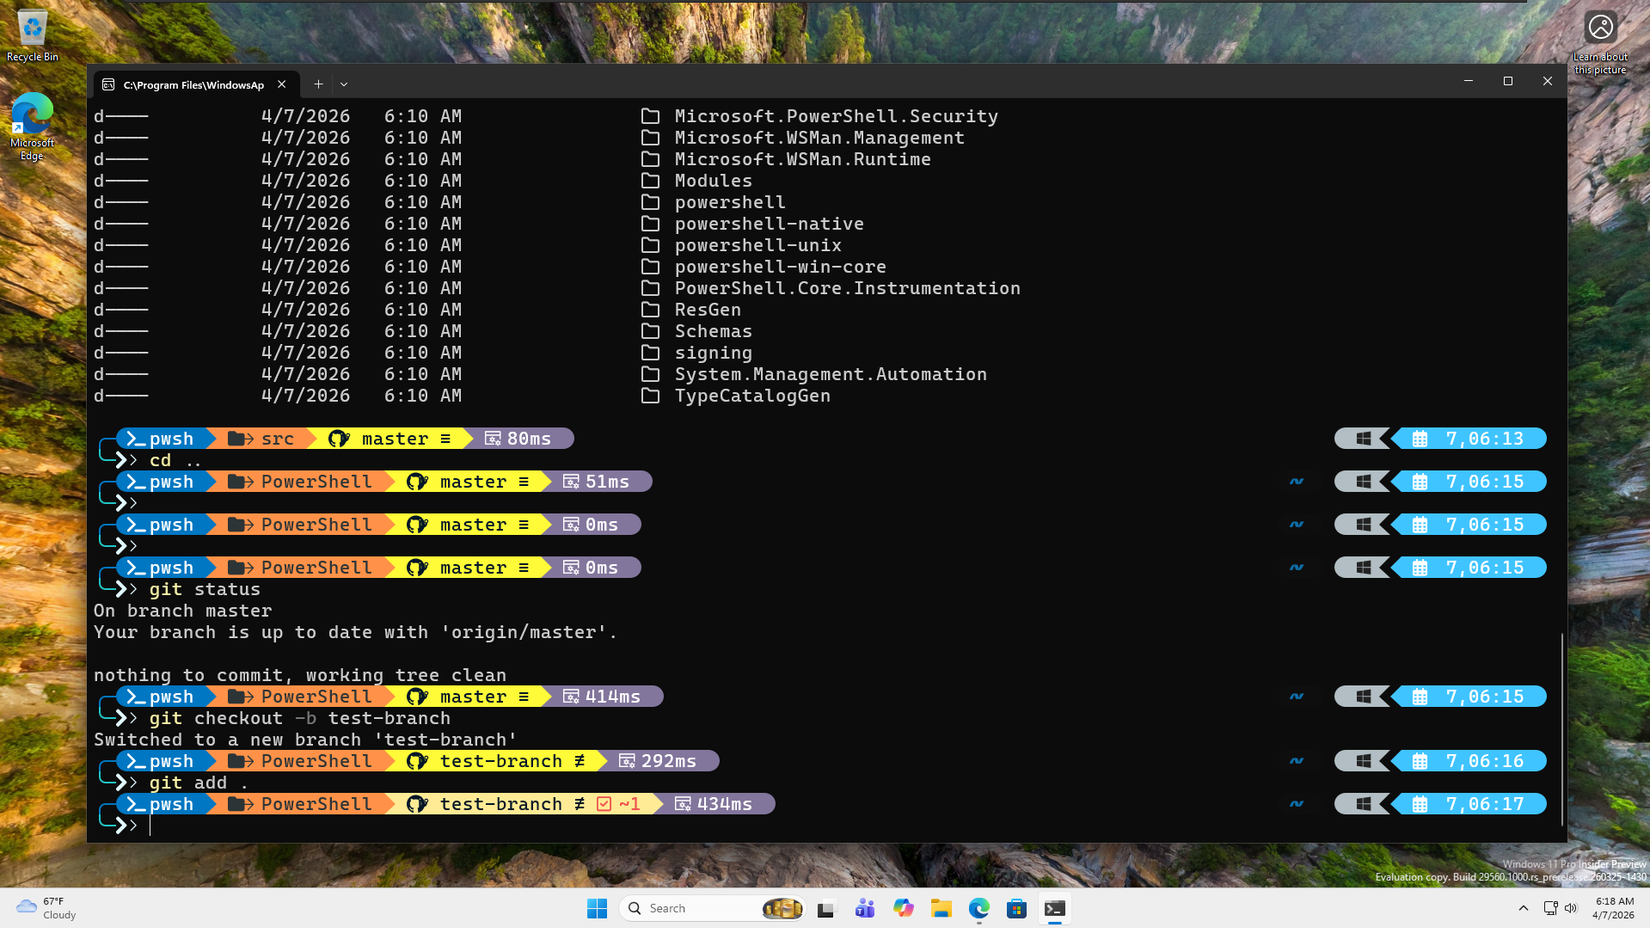Click the 'Microsoft.WSMan.Runtime' entry
The image size is (1650, 928).
pyautogui.click(x=802, y=159)
